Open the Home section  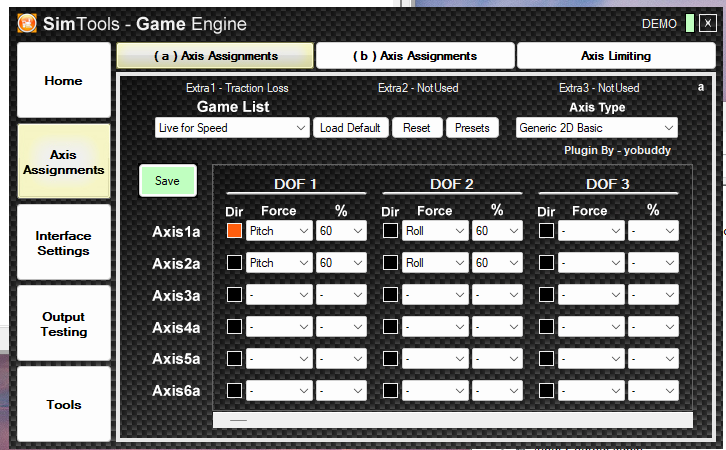point(63,80)
